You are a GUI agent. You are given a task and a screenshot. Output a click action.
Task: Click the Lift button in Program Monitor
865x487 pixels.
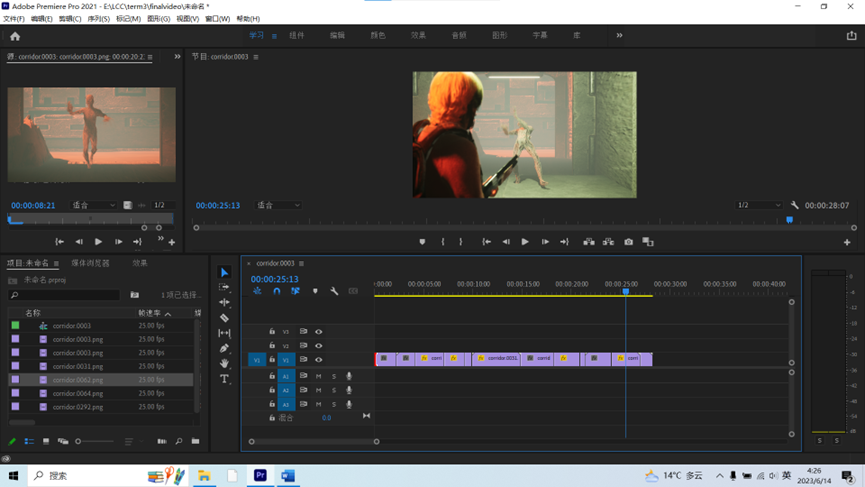pos(589,242)
